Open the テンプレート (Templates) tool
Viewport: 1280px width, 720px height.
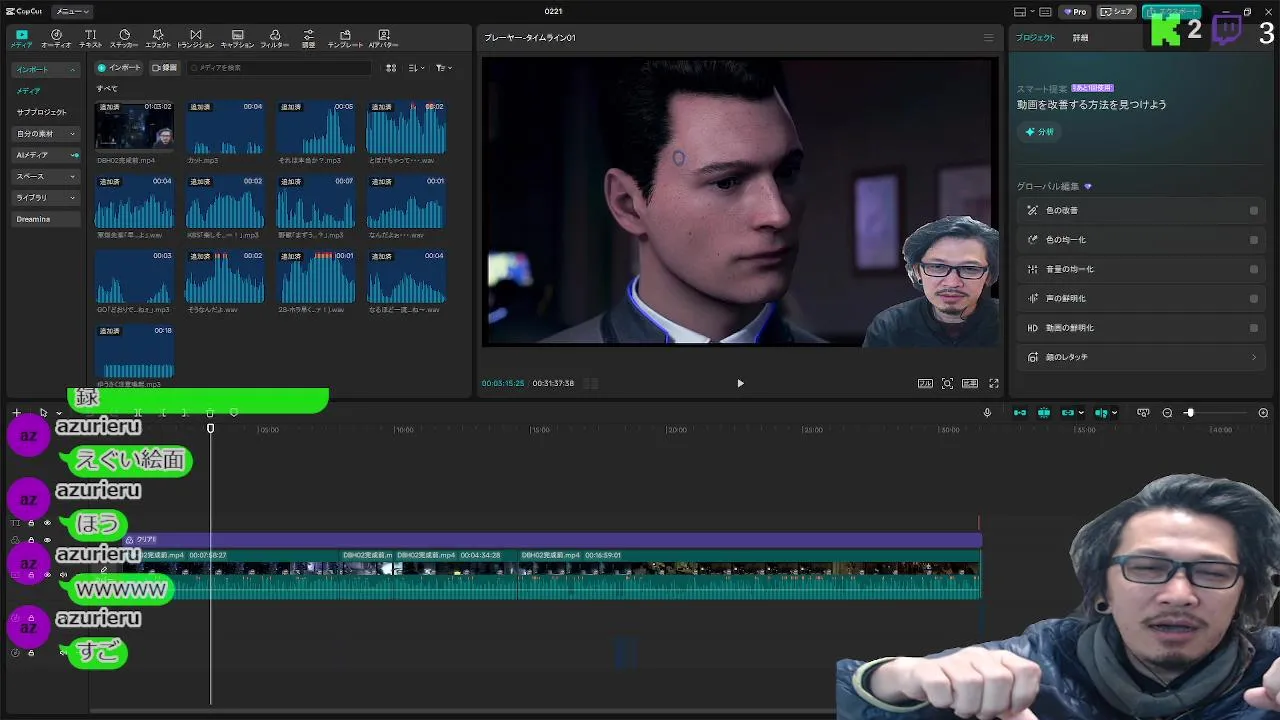coord(345,38)
